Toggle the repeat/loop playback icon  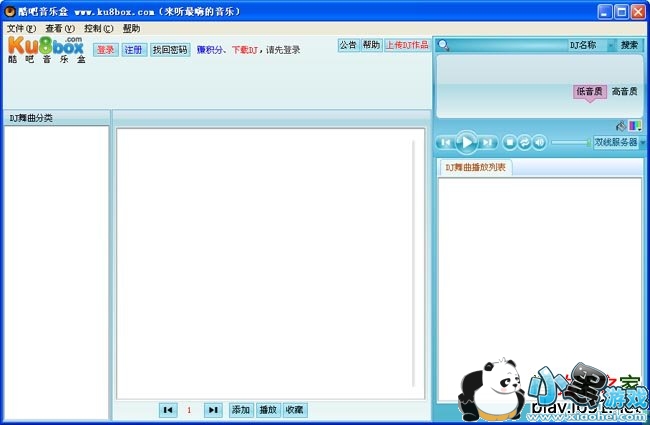tap(524, 143)
